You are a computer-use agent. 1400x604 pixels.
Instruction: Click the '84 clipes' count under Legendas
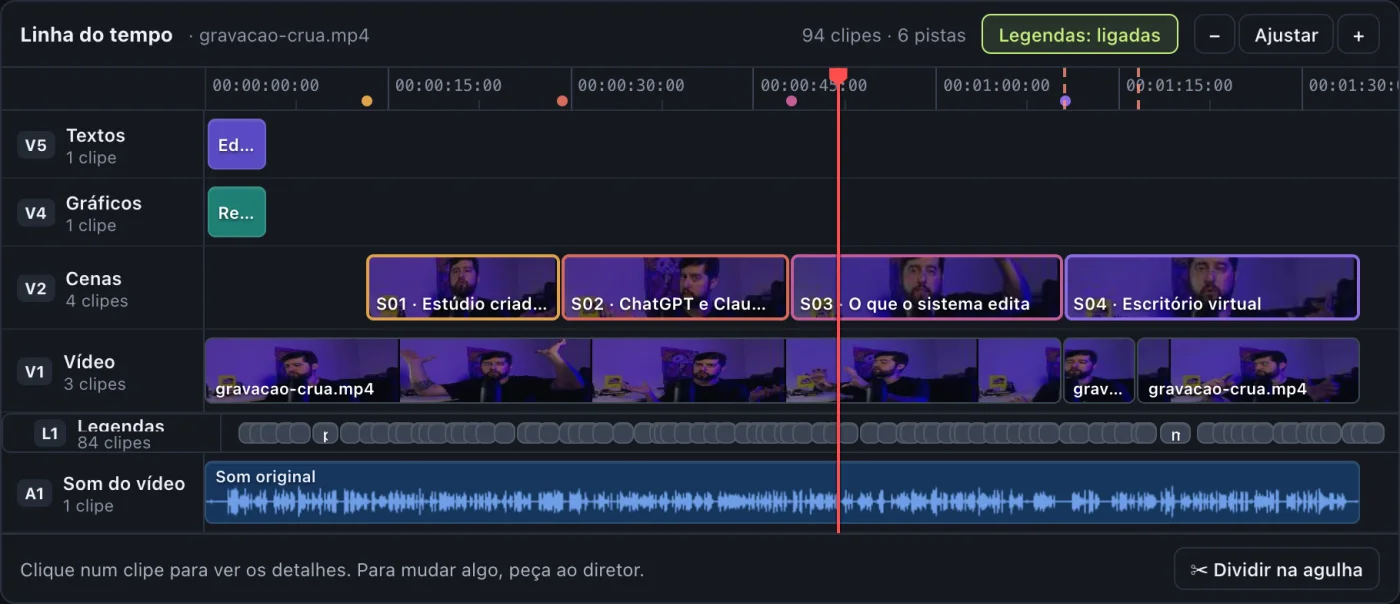114,443
